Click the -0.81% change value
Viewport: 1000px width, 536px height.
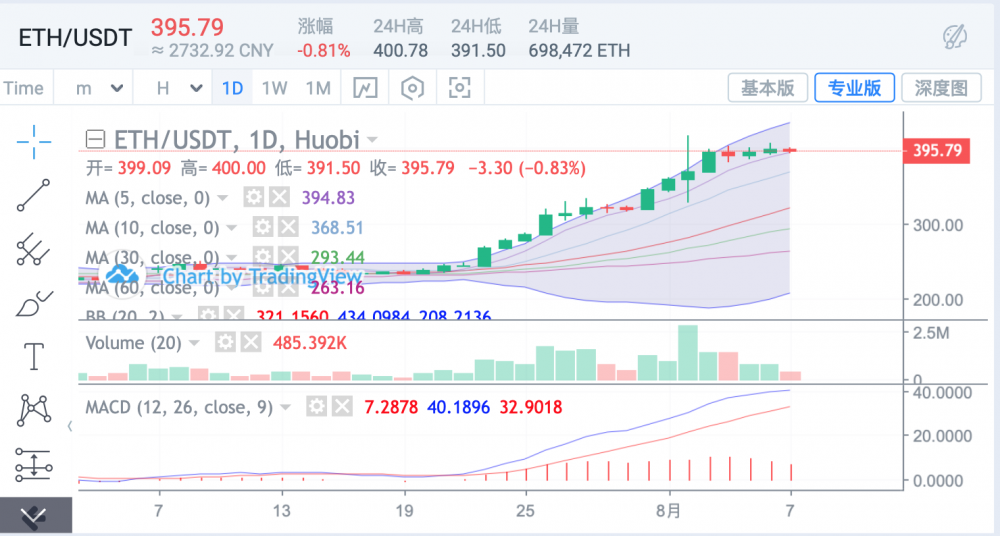pyautogui.click(x=323, y=50)
